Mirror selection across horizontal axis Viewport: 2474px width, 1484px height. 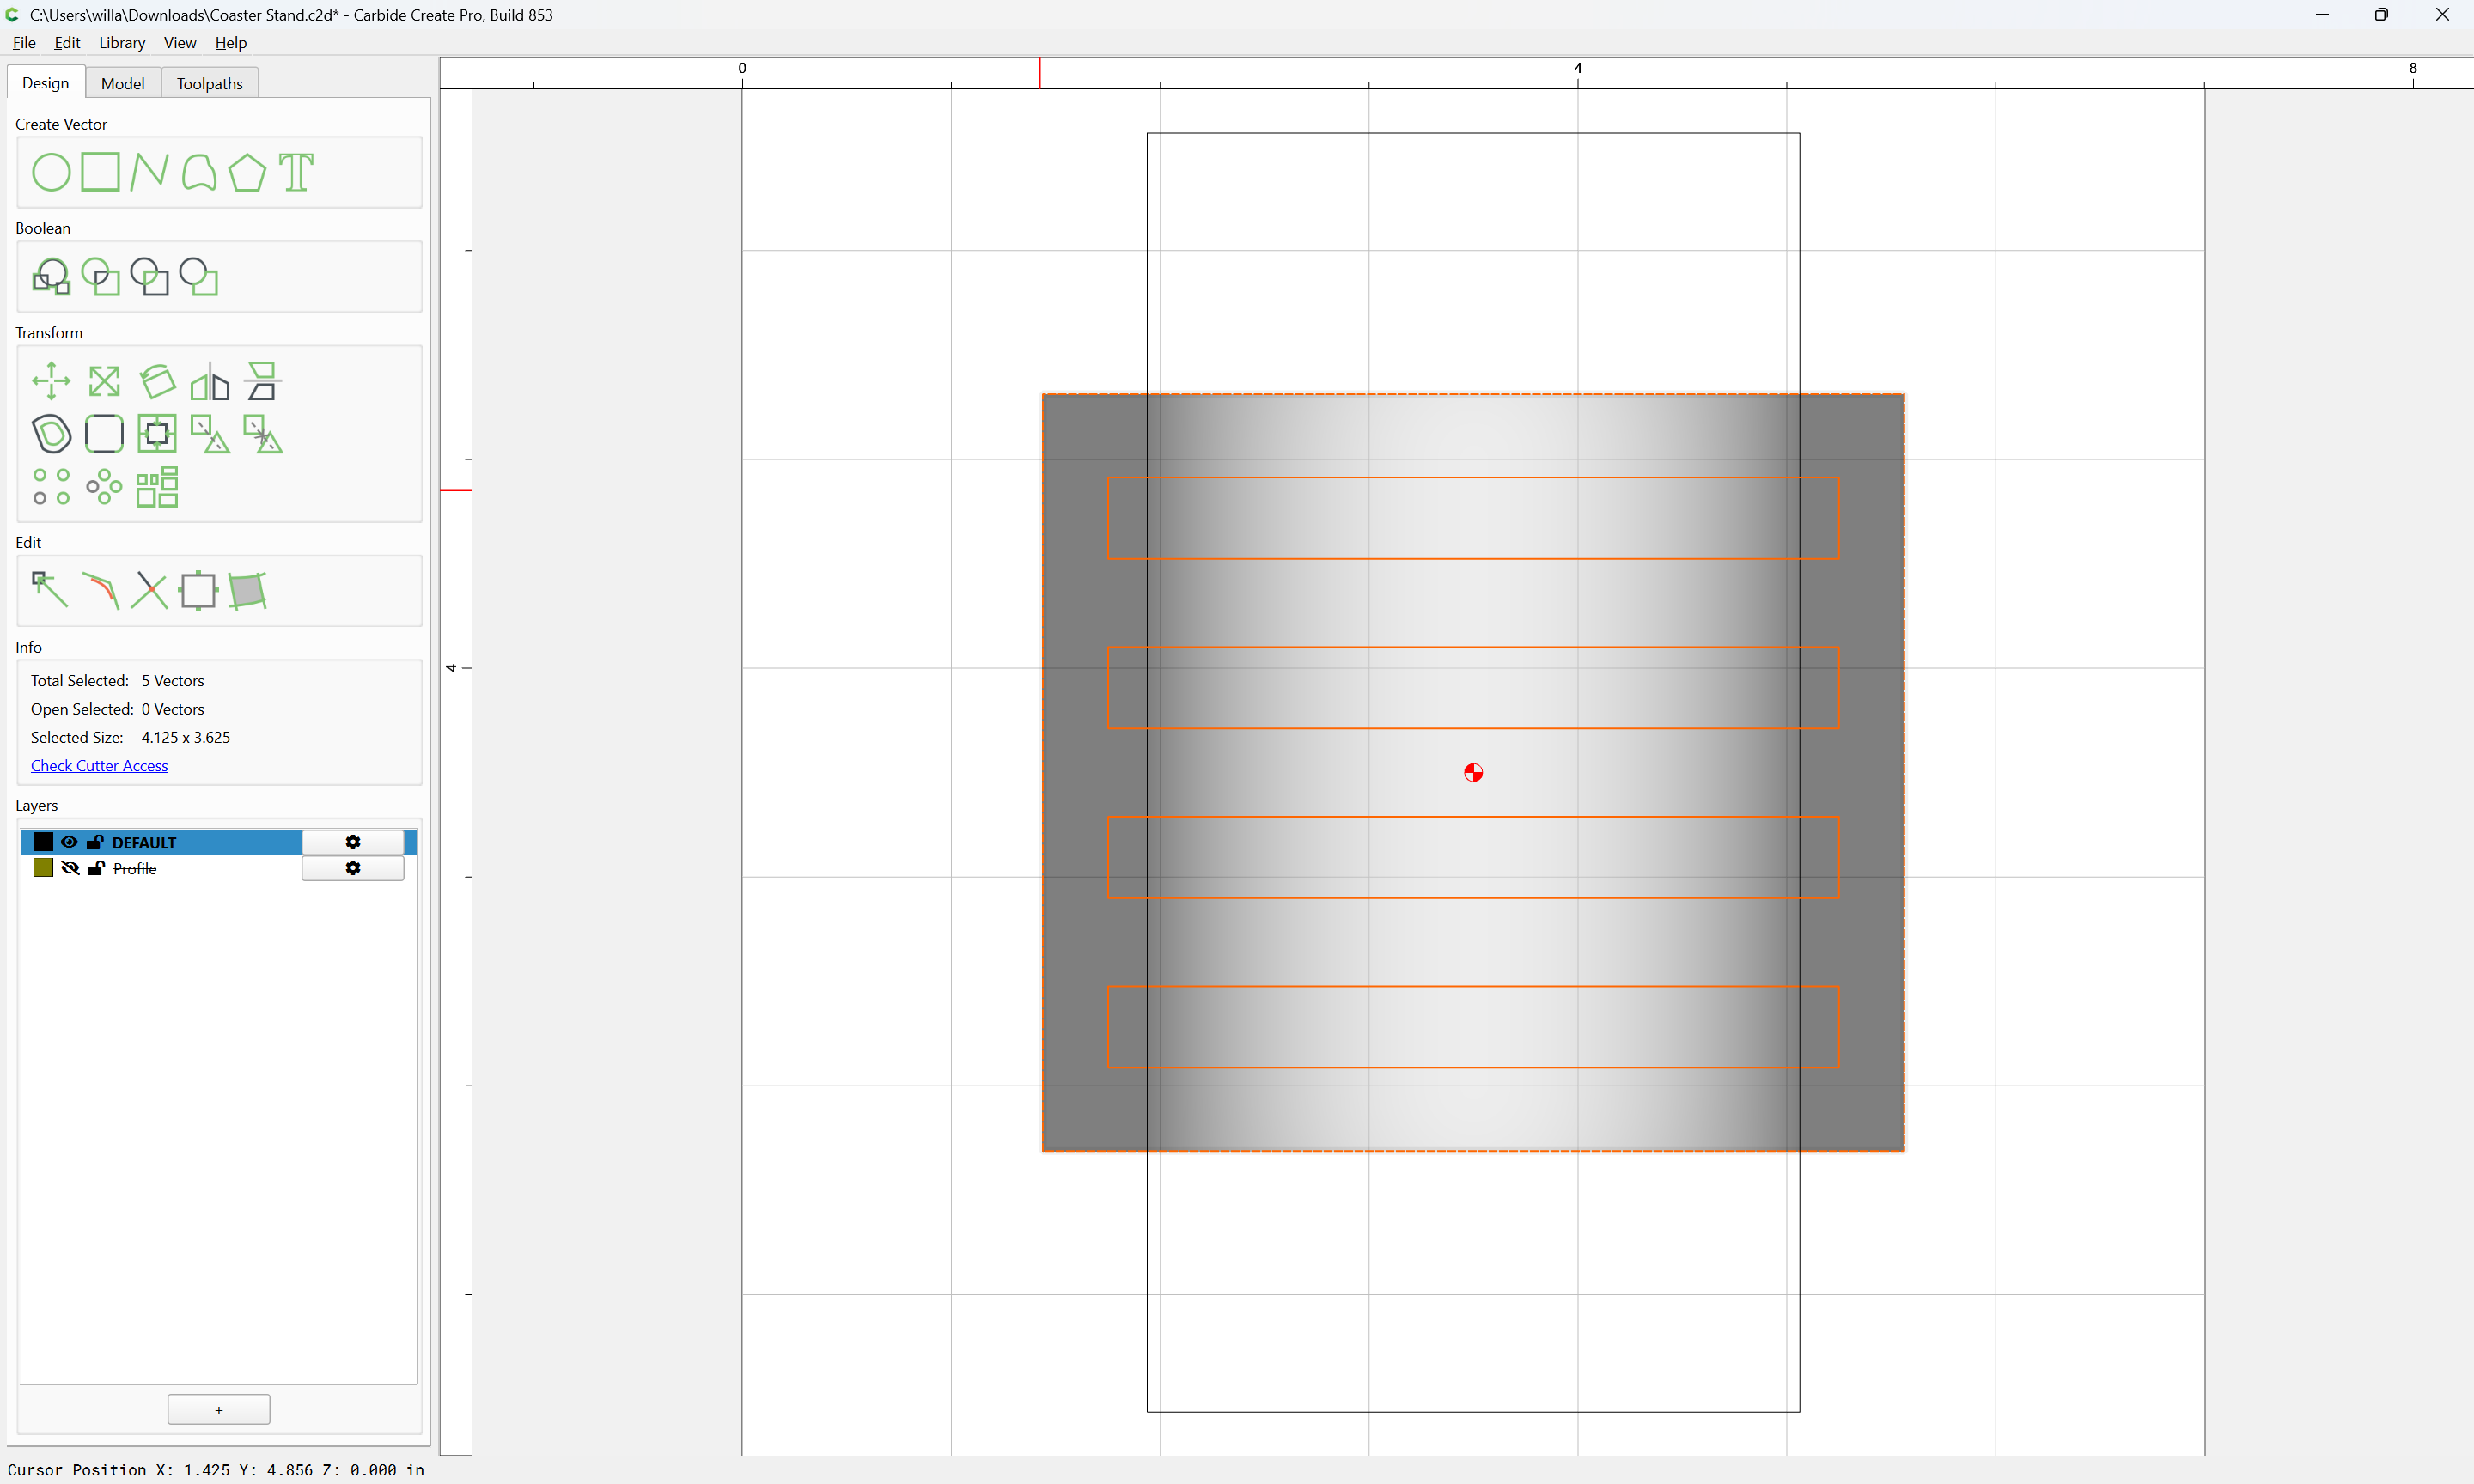(263, 381)
